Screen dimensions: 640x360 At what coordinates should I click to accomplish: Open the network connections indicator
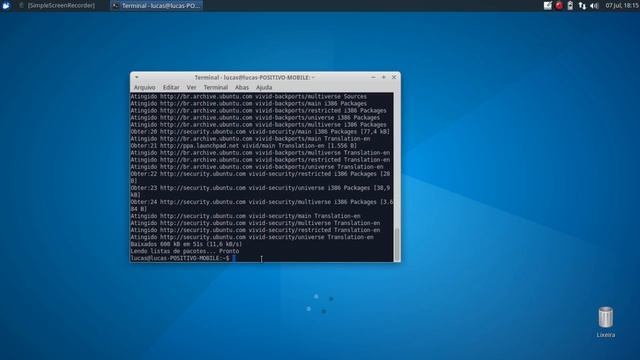coord(582,5)
